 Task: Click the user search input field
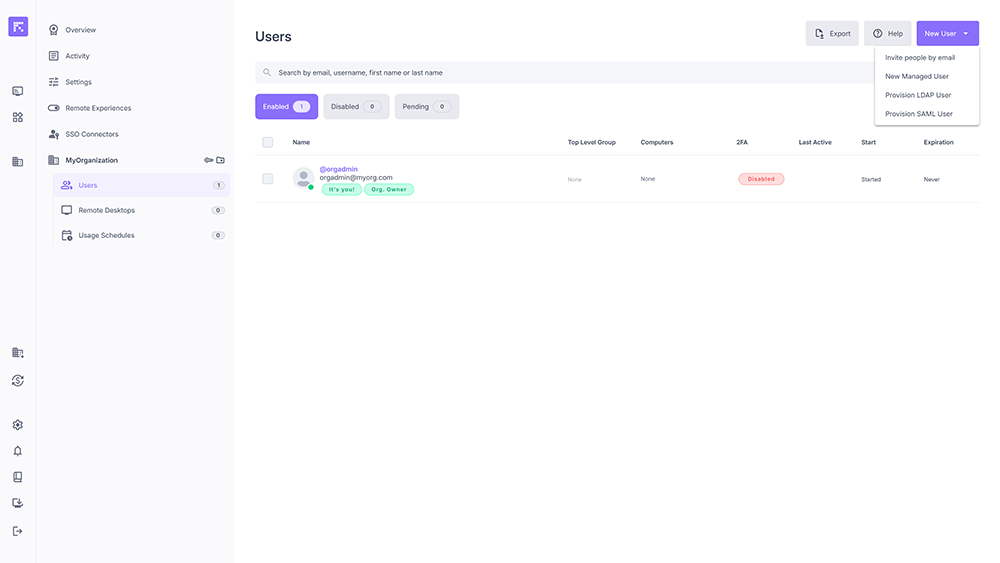[x=560, y=73]
